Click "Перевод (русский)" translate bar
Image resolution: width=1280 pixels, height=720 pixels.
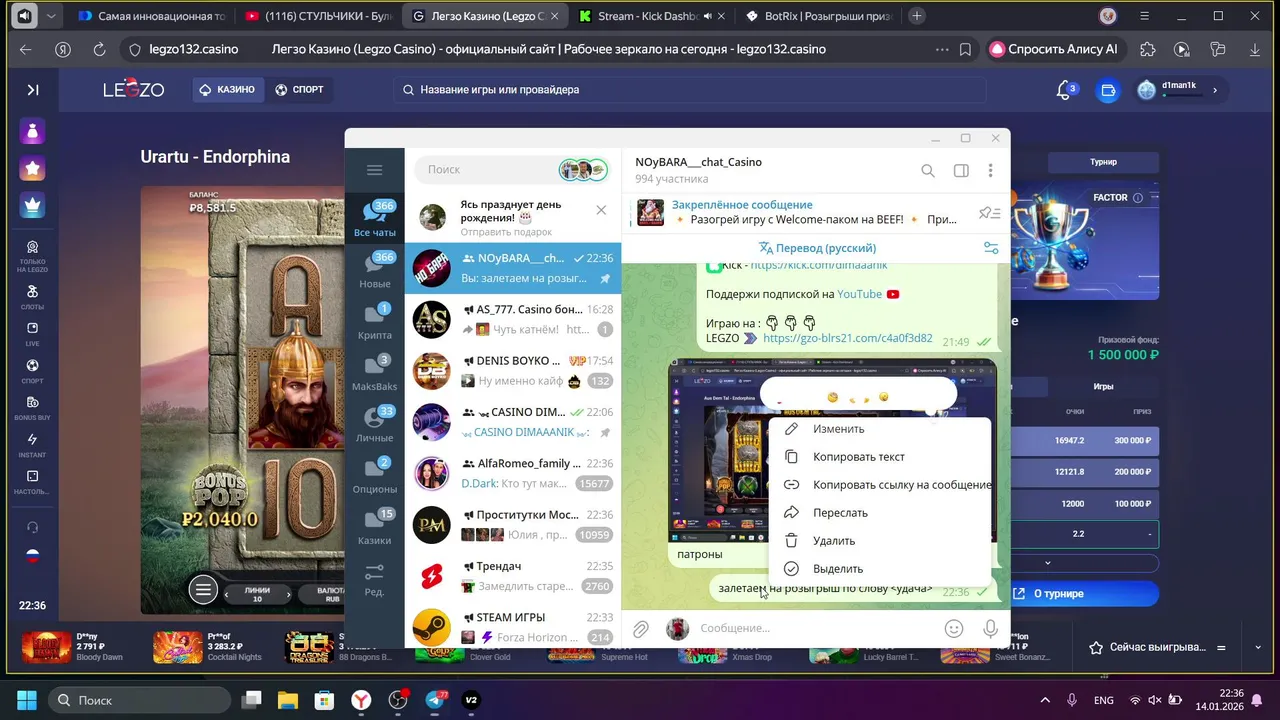817,248
